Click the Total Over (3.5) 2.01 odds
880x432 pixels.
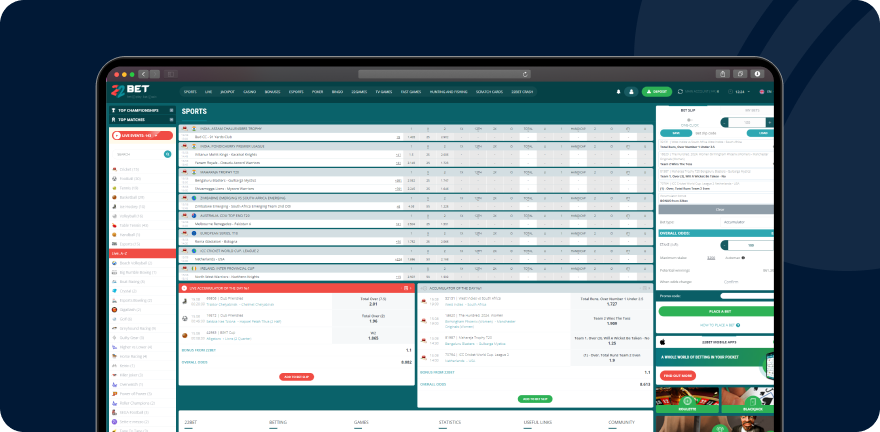click(373, 301)
